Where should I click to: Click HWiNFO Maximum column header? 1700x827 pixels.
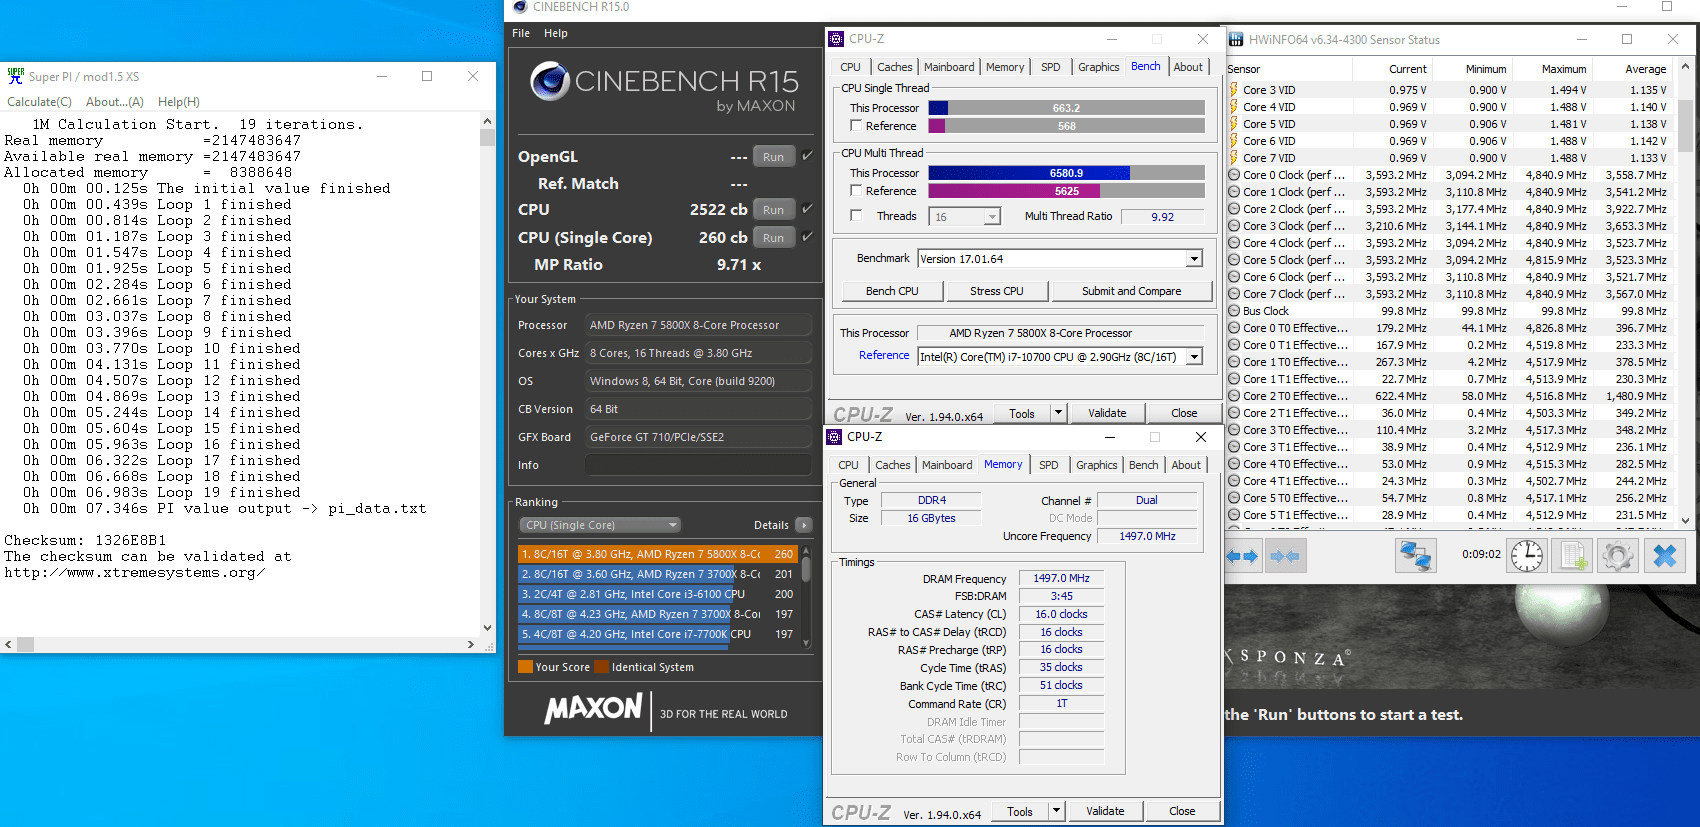pos(1563,69)
